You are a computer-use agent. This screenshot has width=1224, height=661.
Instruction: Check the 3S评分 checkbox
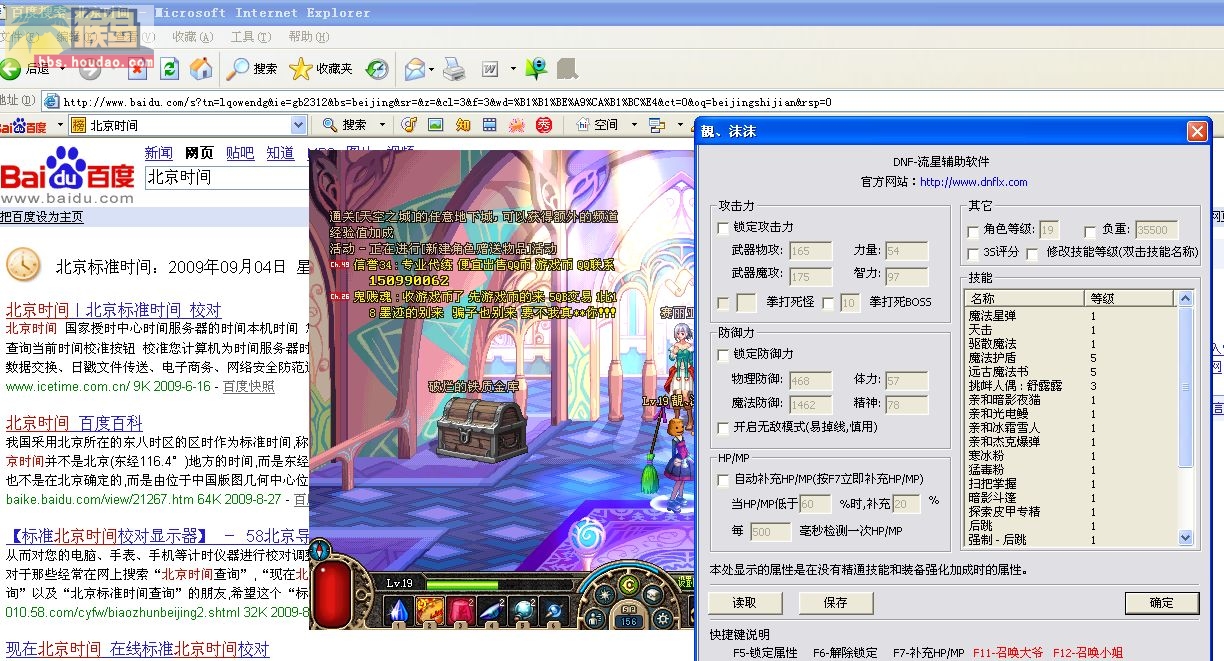tap(974, 253)
